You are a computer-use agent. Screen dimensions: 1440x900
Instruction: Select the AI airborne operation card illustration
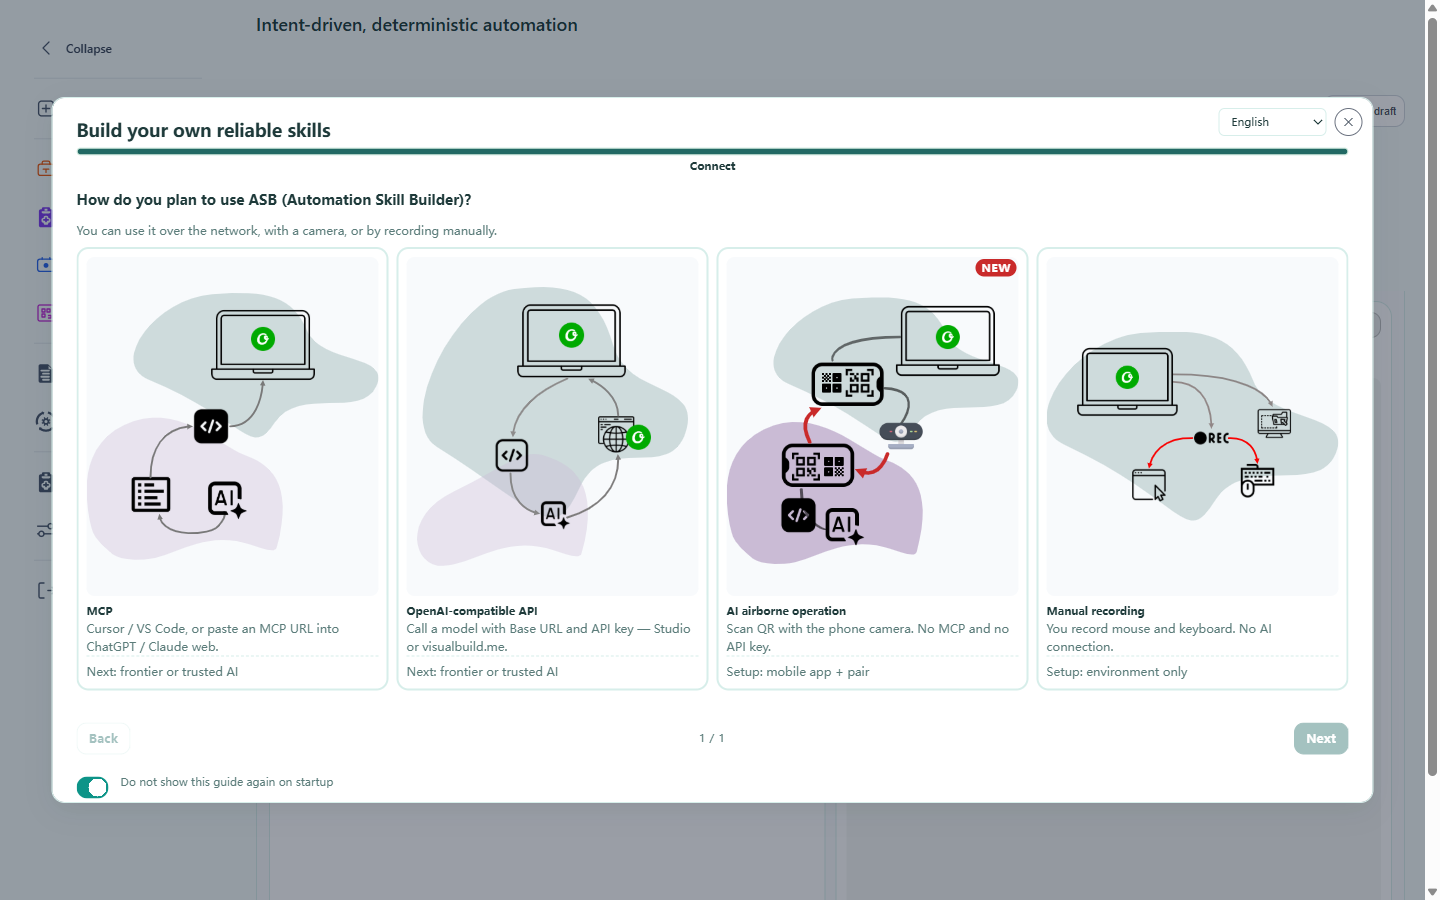[872, 427]
